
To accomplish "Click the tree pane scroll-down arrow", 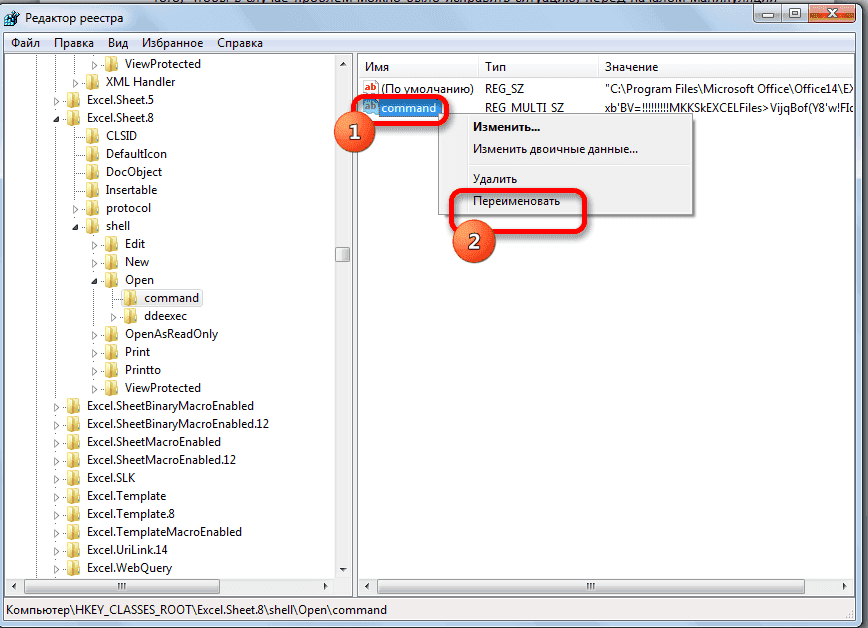I will tap(343, 569).
